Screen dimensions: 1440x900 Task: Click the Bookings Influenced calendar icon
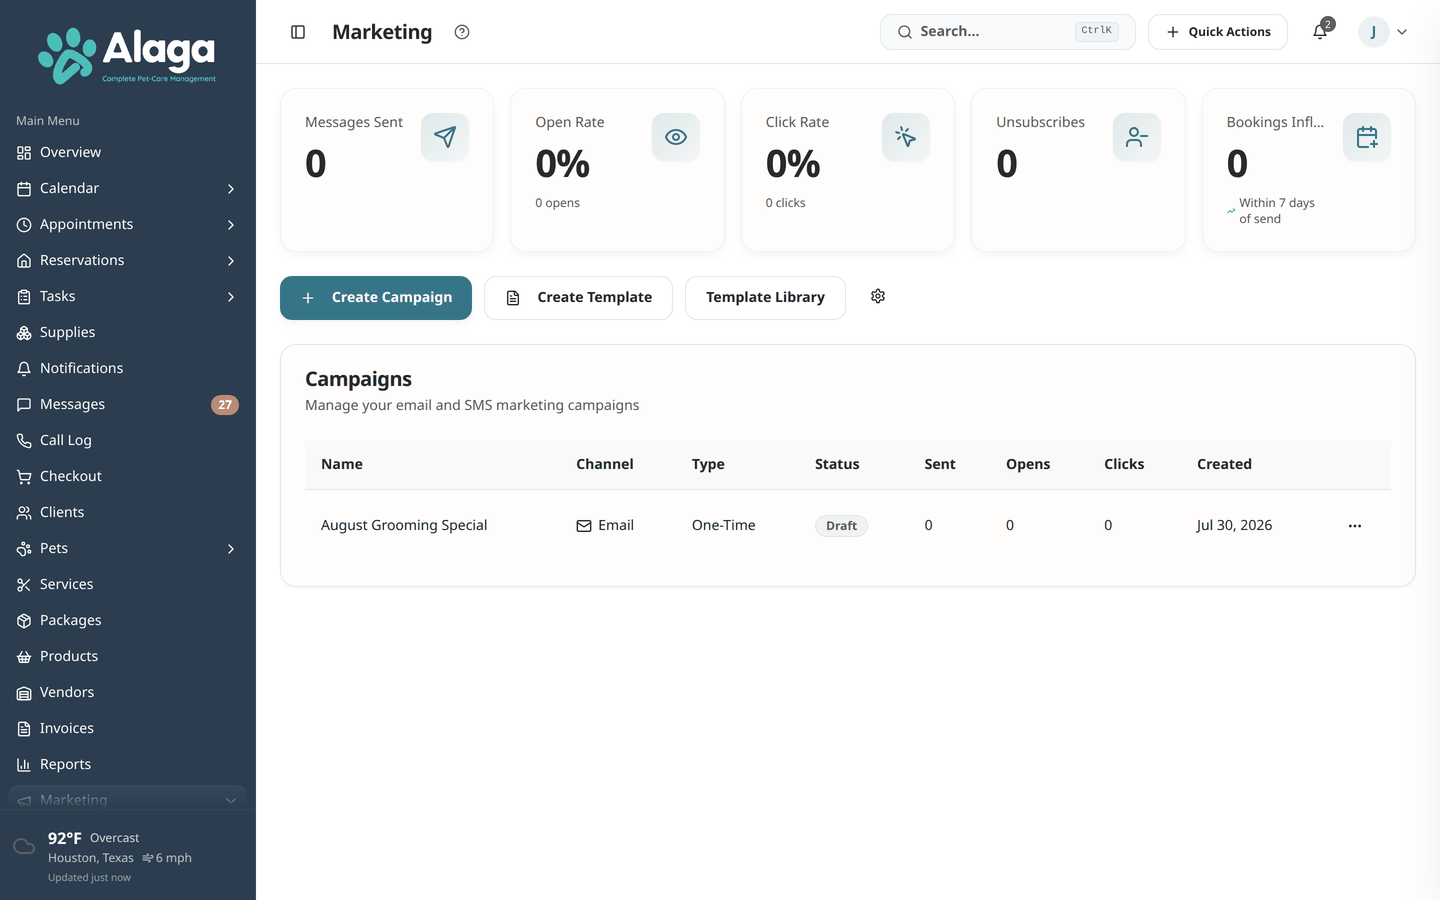[1367, 137]
